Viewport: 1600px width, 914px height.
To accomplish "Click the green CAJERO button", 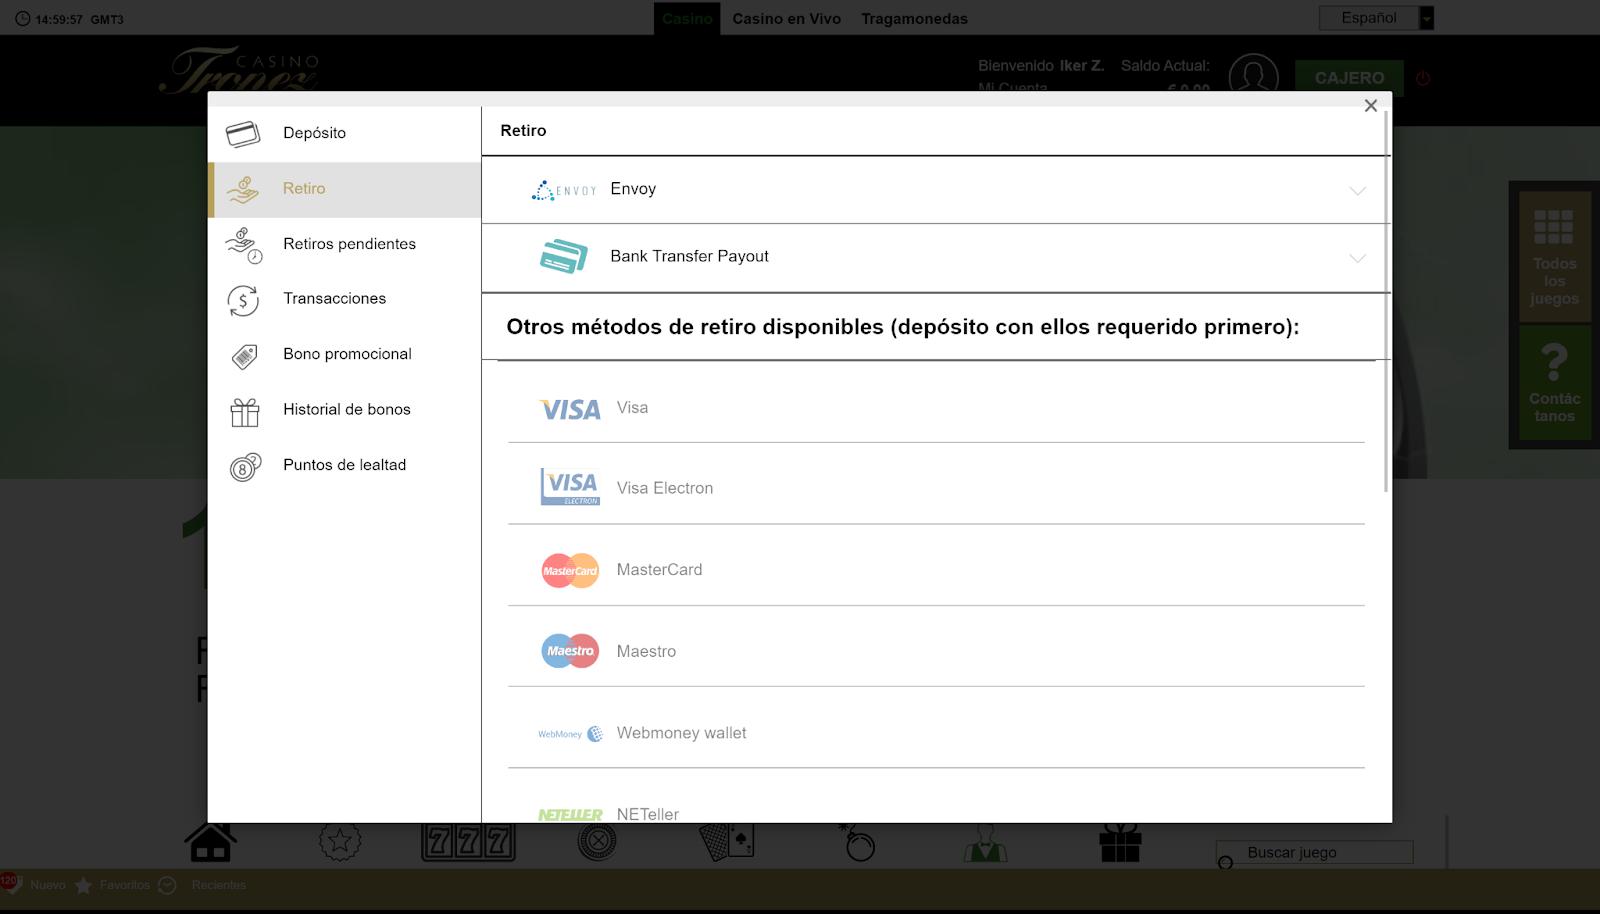I will (x=1350, y=78).
